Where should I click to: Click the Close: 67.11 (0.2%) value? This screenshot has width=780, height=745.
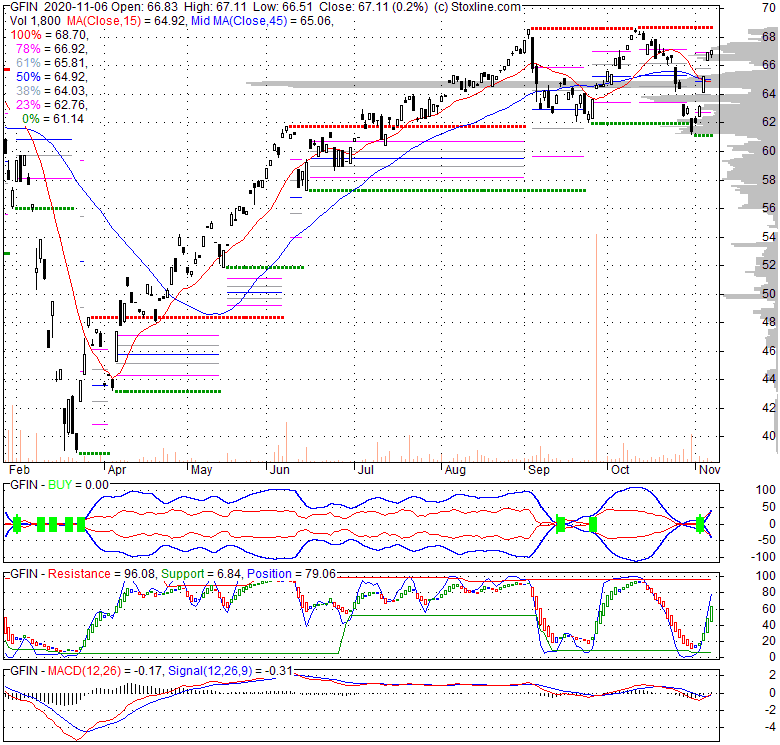click(373, 7)
